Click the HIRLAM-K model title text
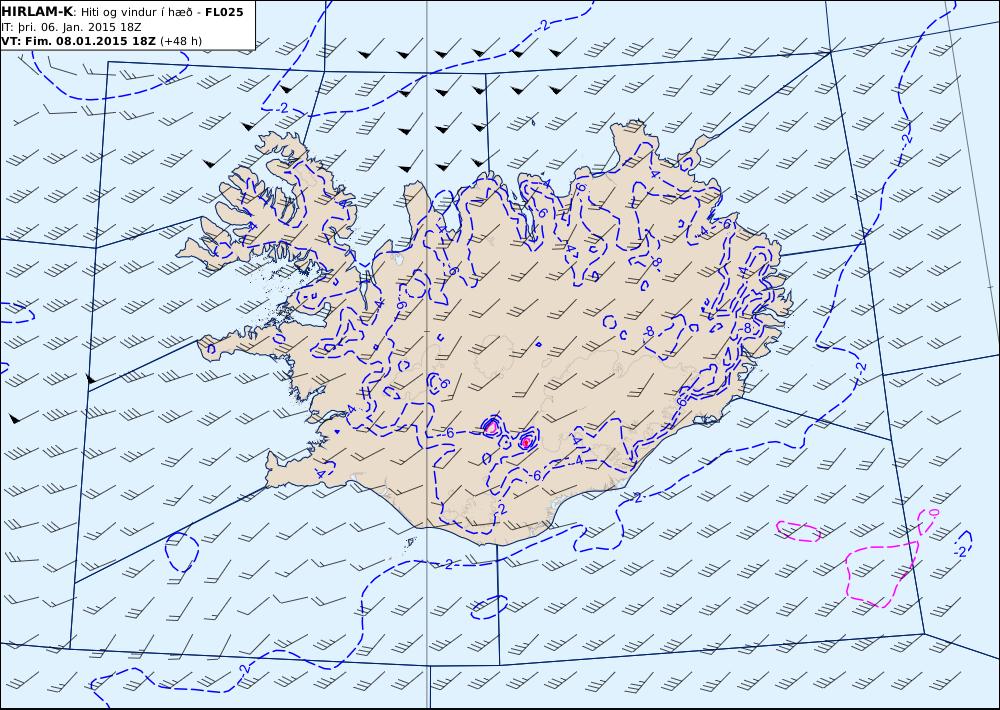 37,12
